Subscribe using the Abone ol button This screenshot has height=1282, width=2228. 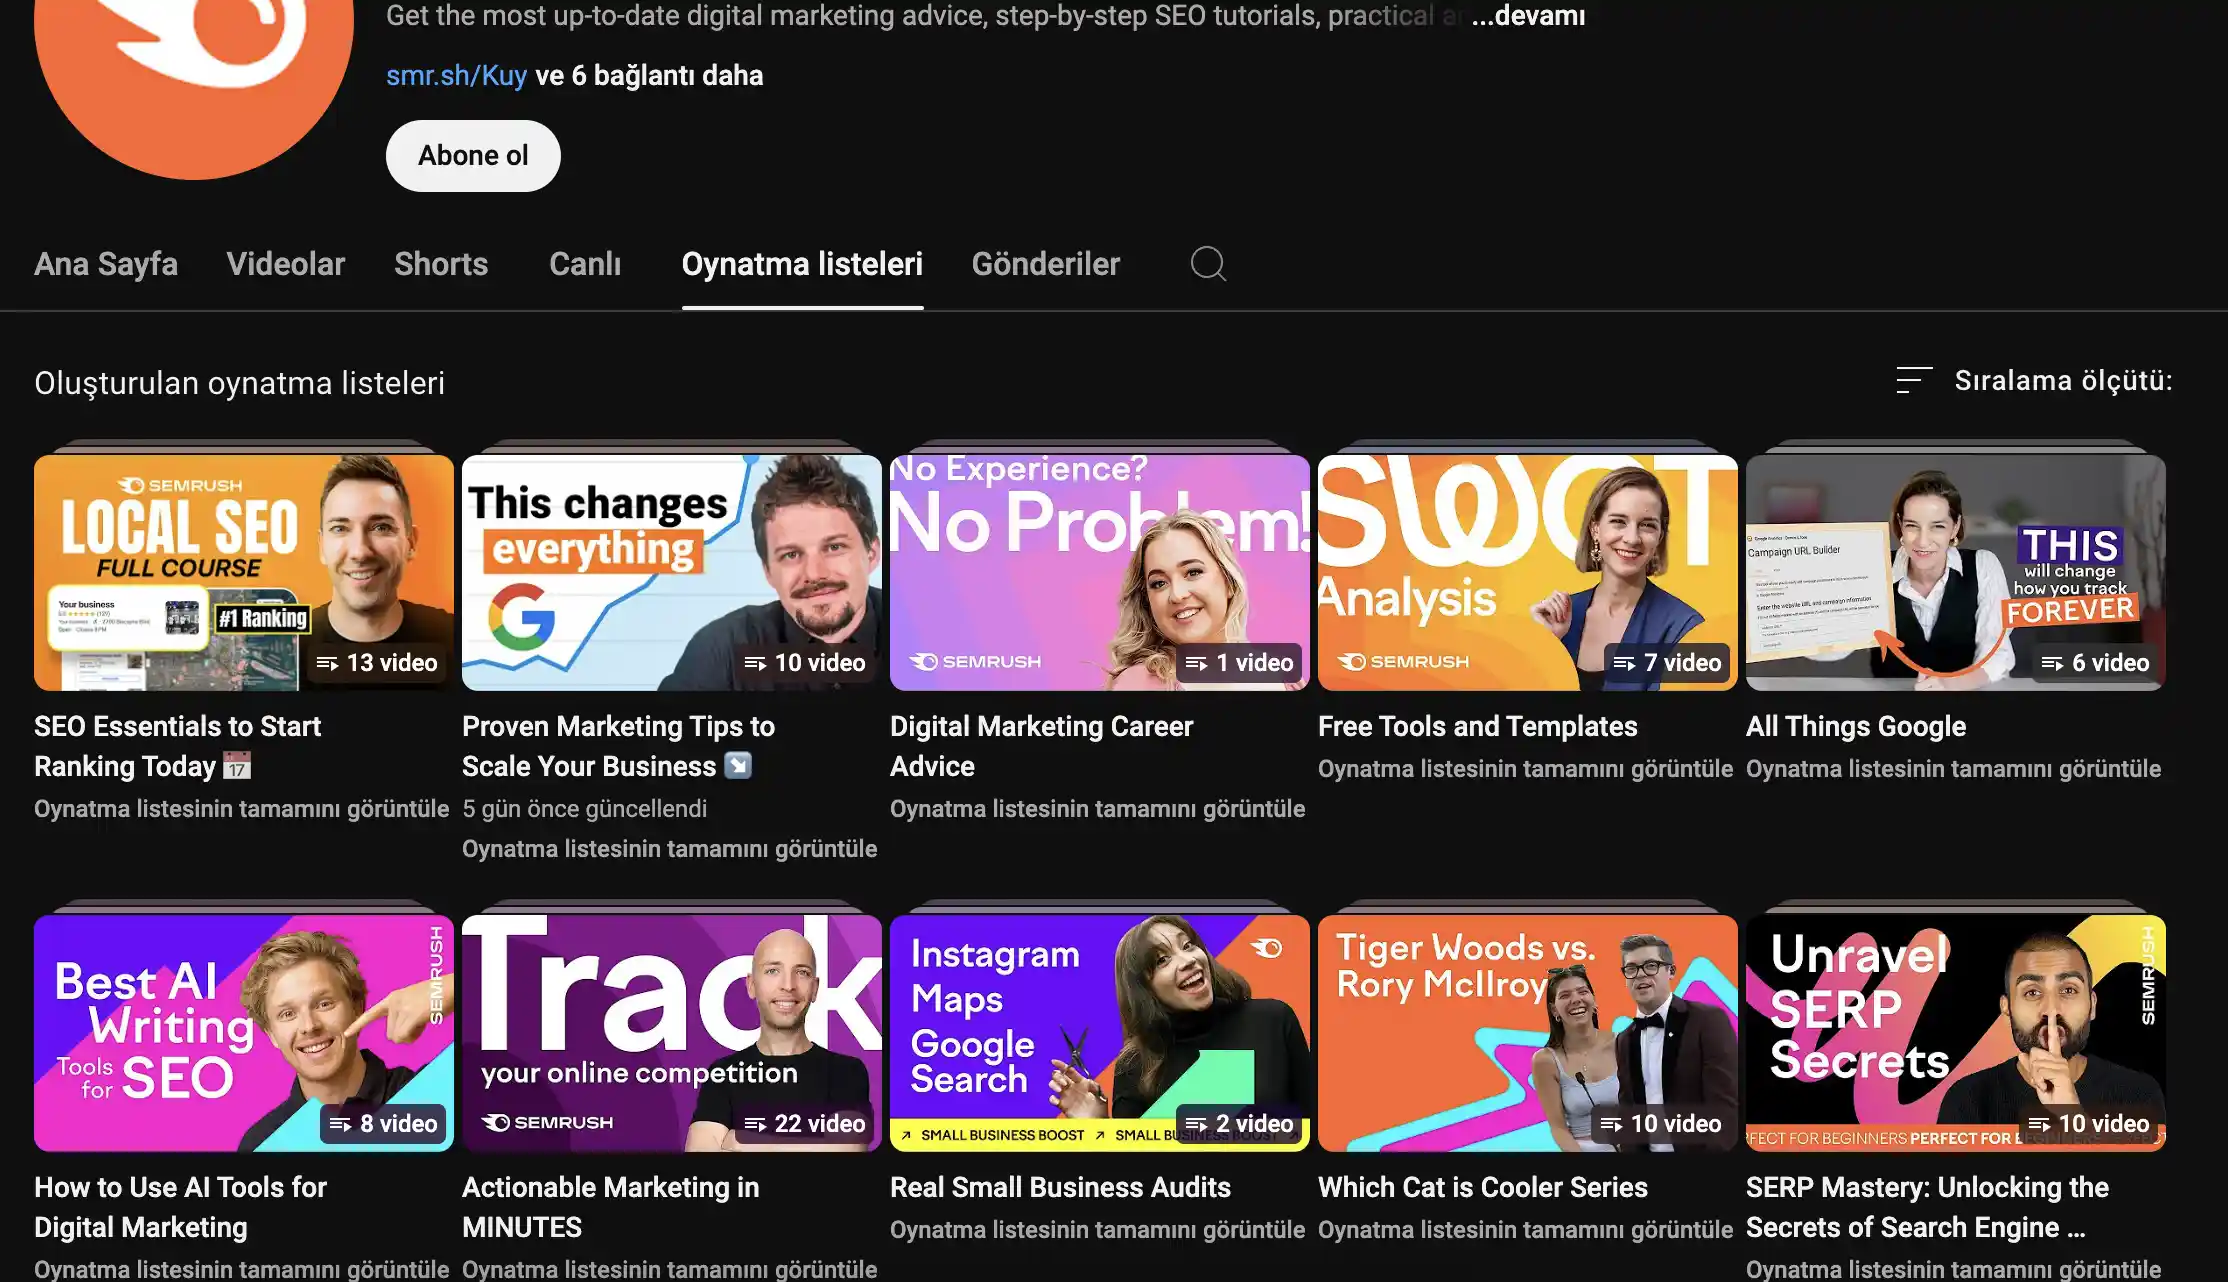coord(473,156)
